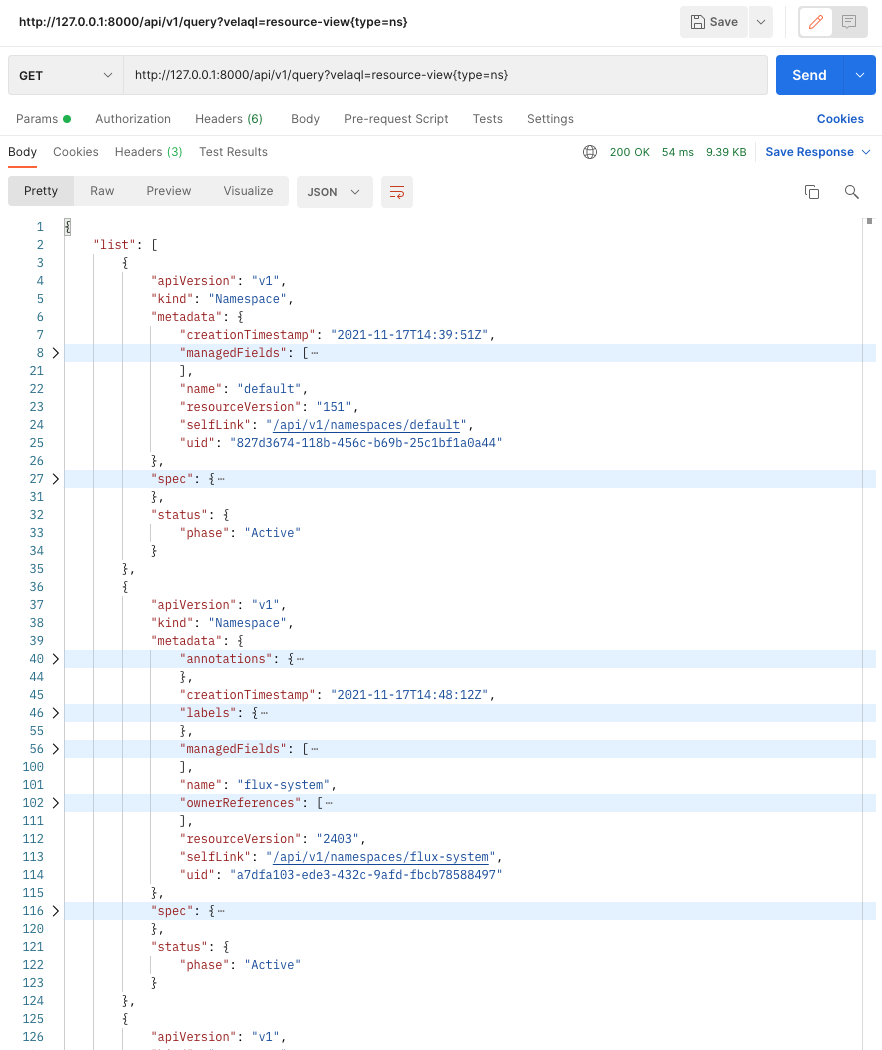Click the "list" key on line 2
This screenshot has height=1050, width=882.
click(115, 244)
